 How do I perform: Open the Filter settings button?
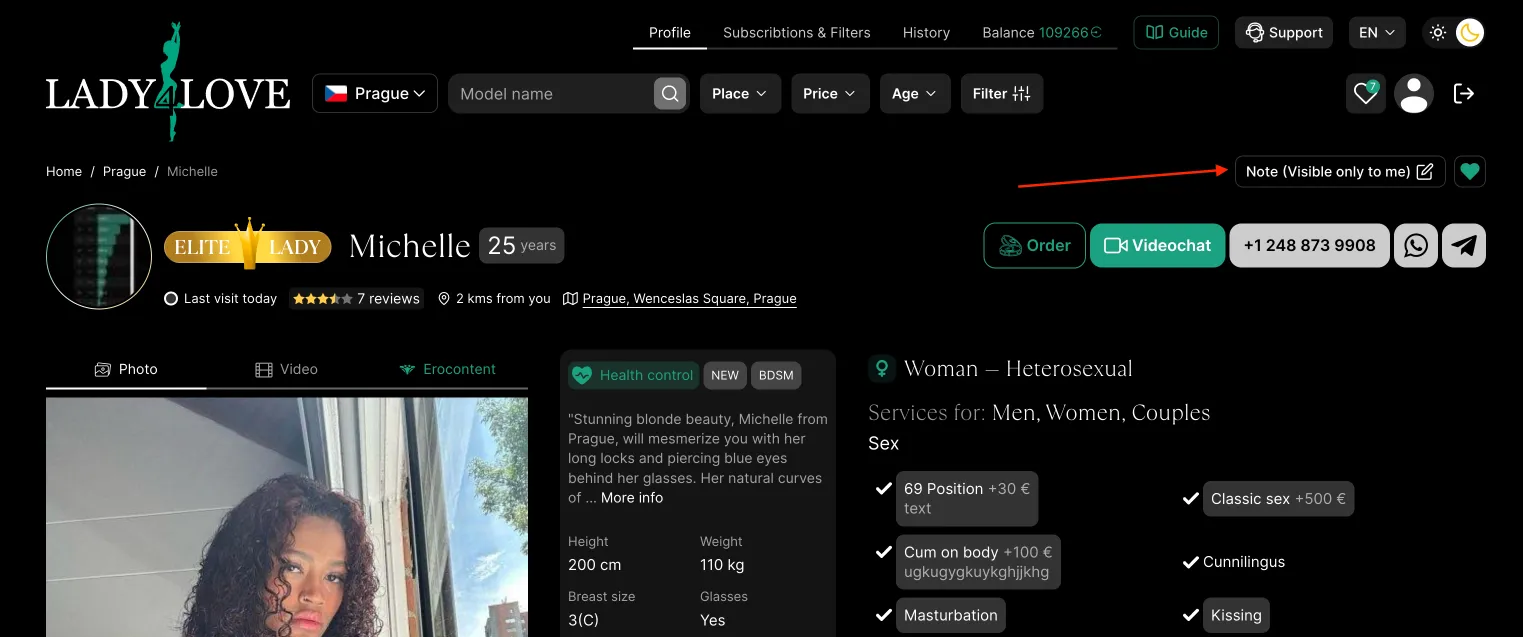point(1002,94)
